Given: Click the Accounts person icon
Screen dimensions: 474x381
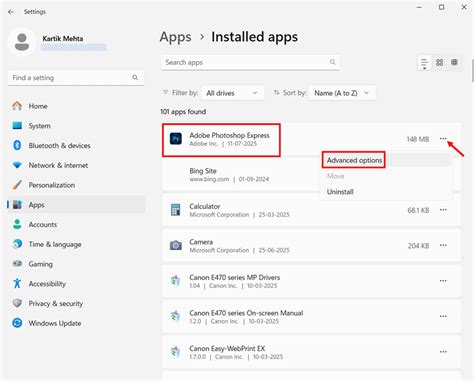Looking at the screenshot, I should point(17,224).
